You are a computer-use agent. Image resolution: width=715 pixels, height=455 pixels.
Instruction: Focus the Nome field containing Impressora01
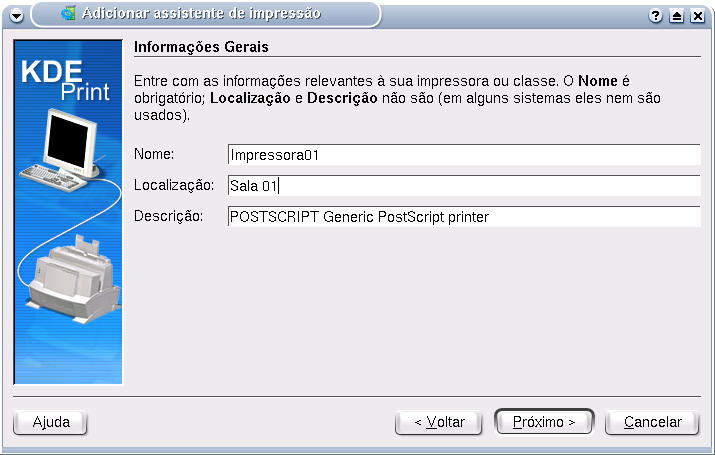tap(464, 155)
